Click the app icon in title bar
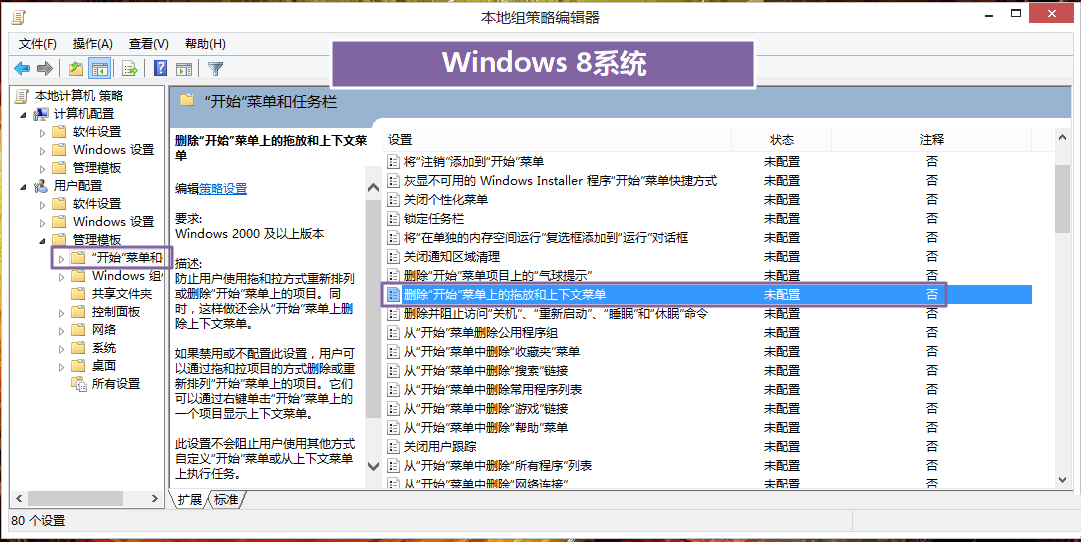The image size is (1081, 542). coord(19,17)
